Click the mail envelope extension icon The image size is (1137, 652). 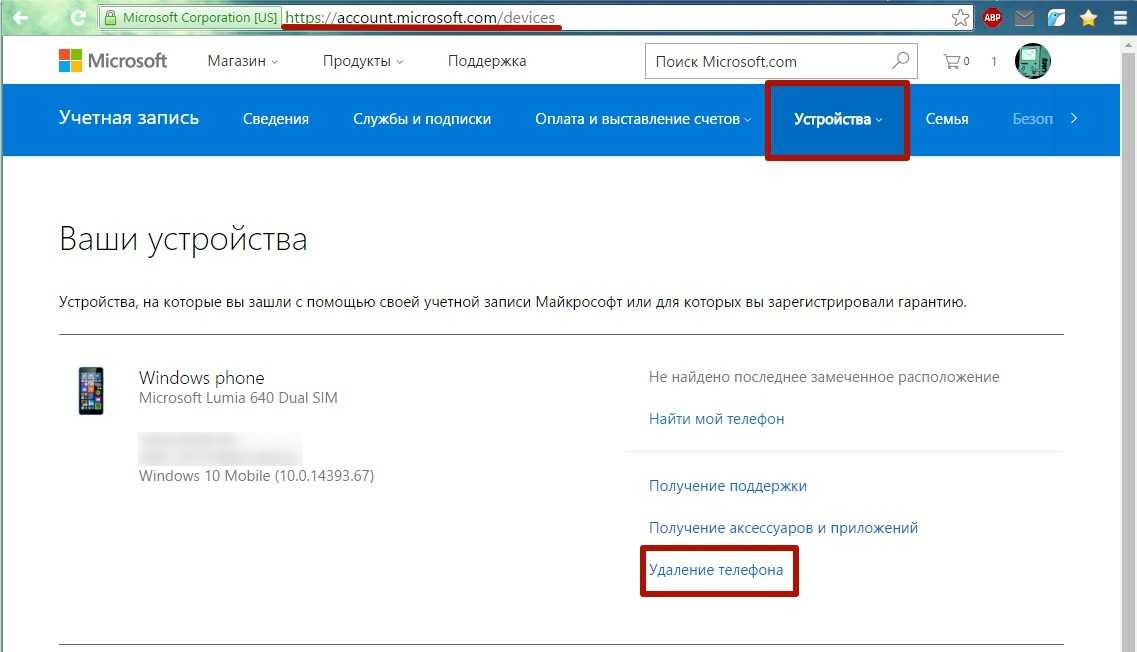[1023, 18]
